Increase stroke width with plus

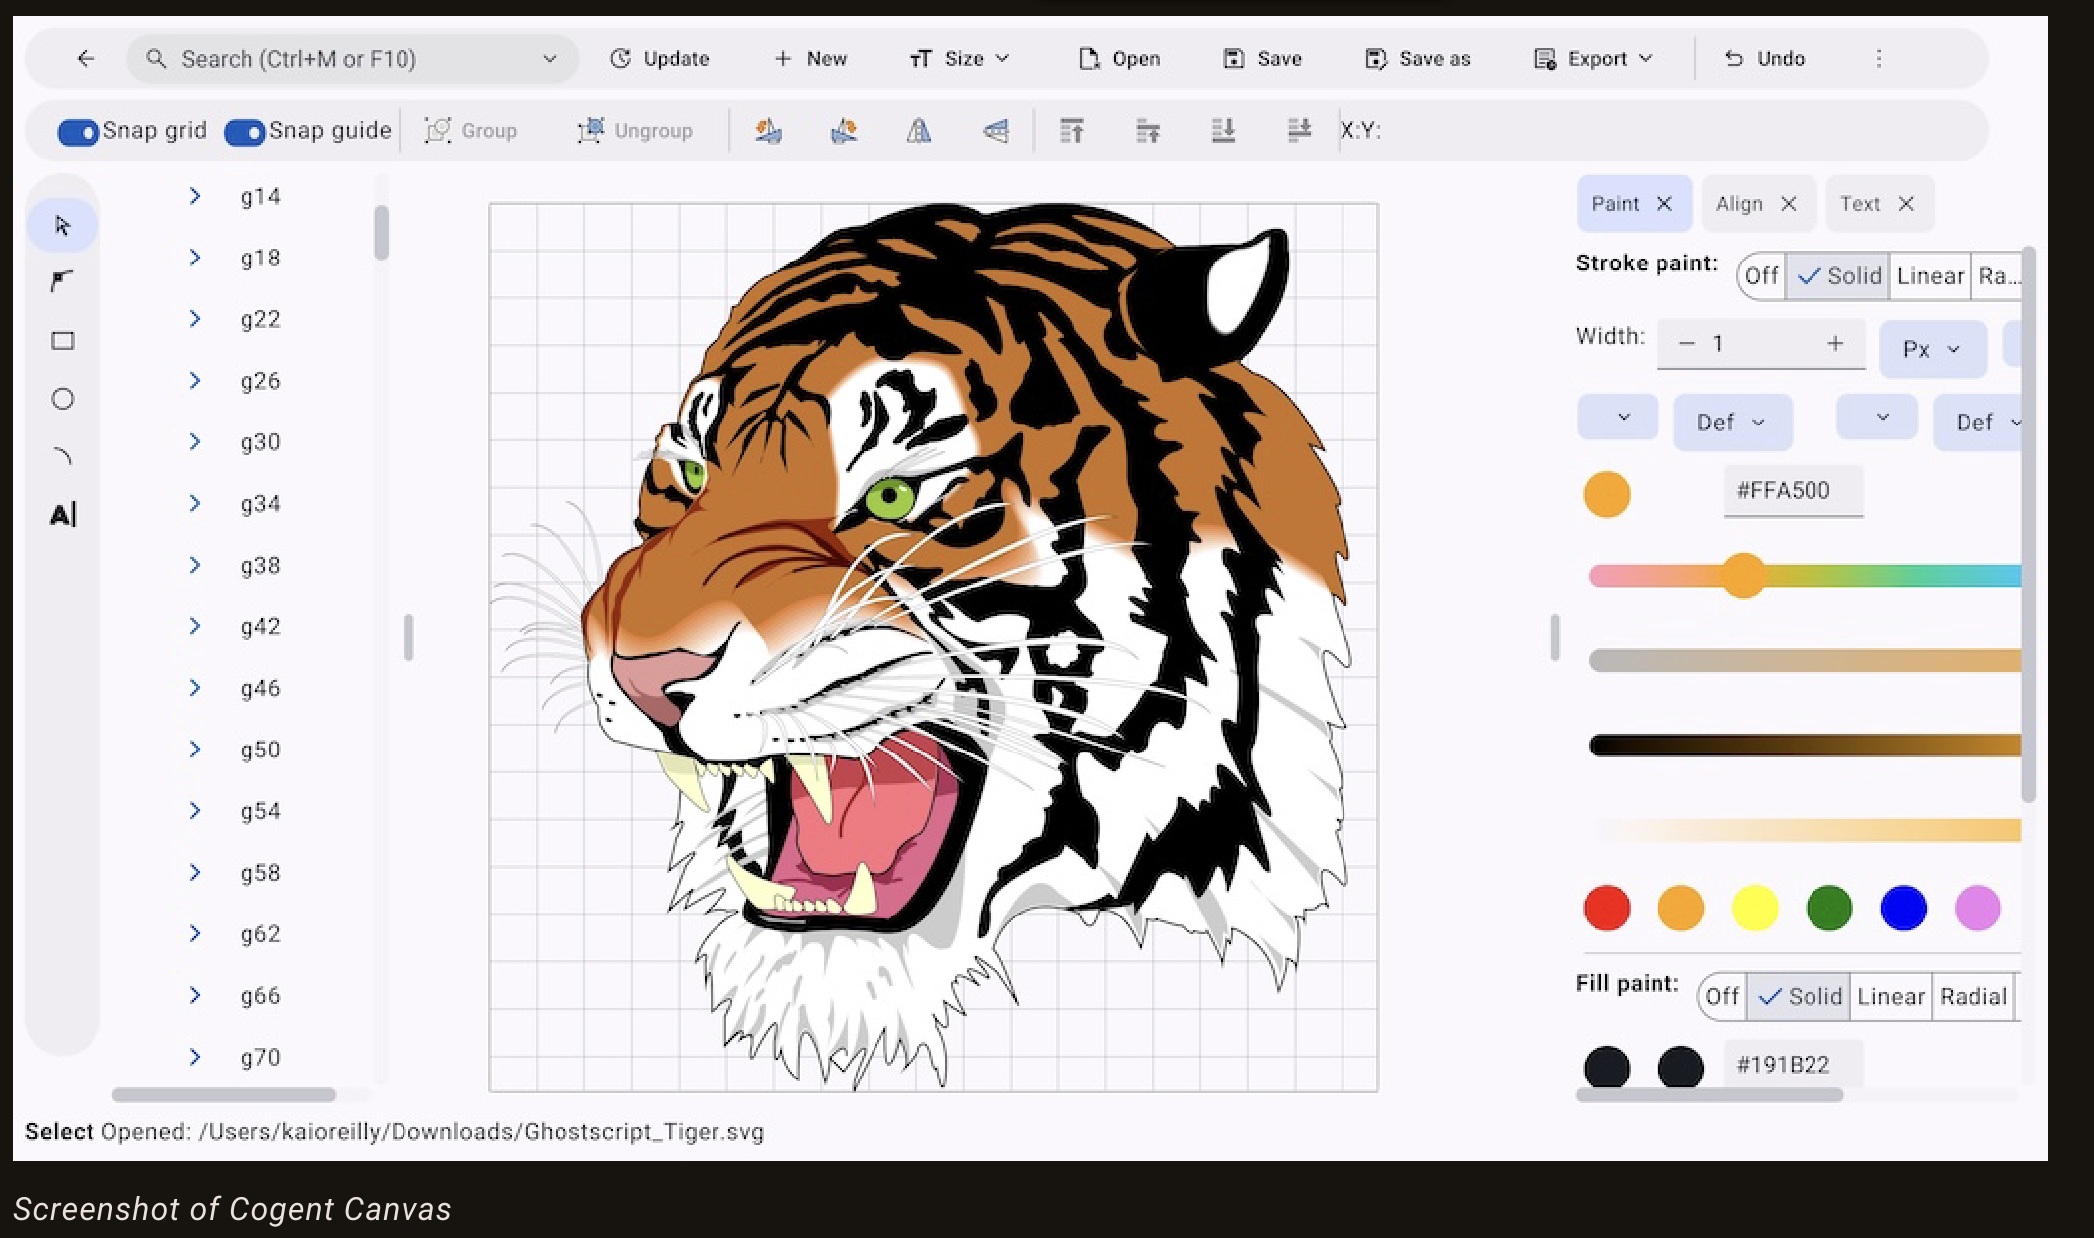tap(1835, 344)
